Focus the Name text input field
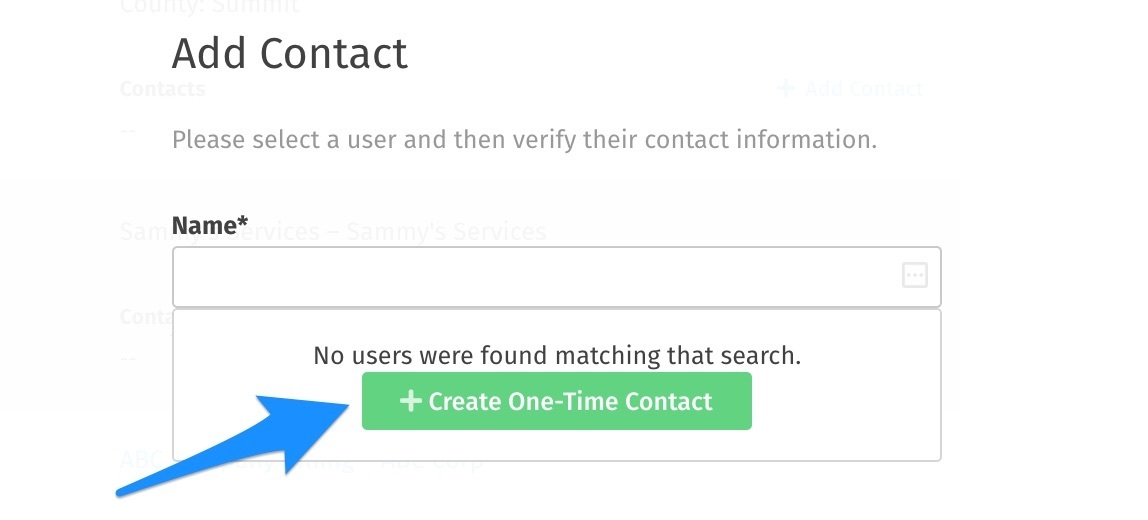 pyautogui.click(x=556, y=276)
